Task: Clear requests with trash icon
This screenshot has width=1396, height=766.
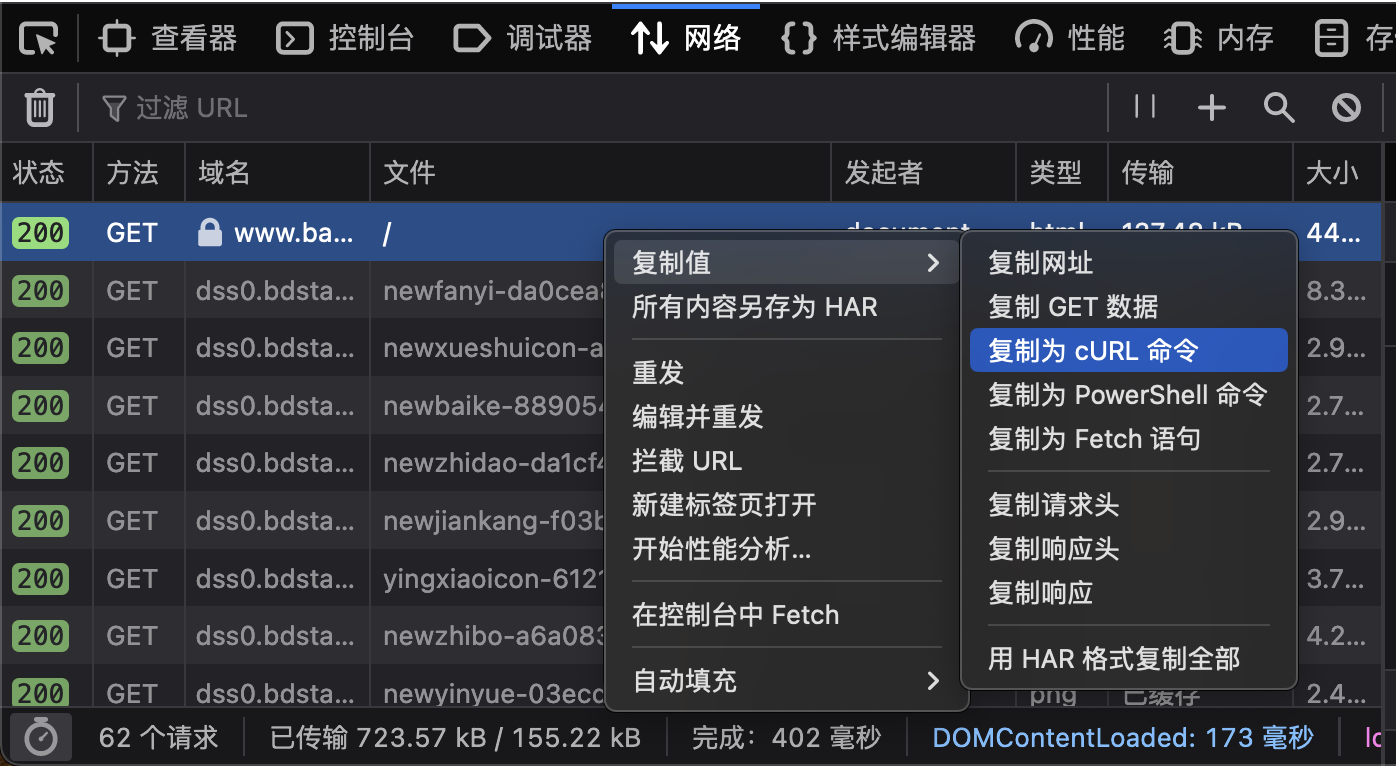Action: (39, 107)
